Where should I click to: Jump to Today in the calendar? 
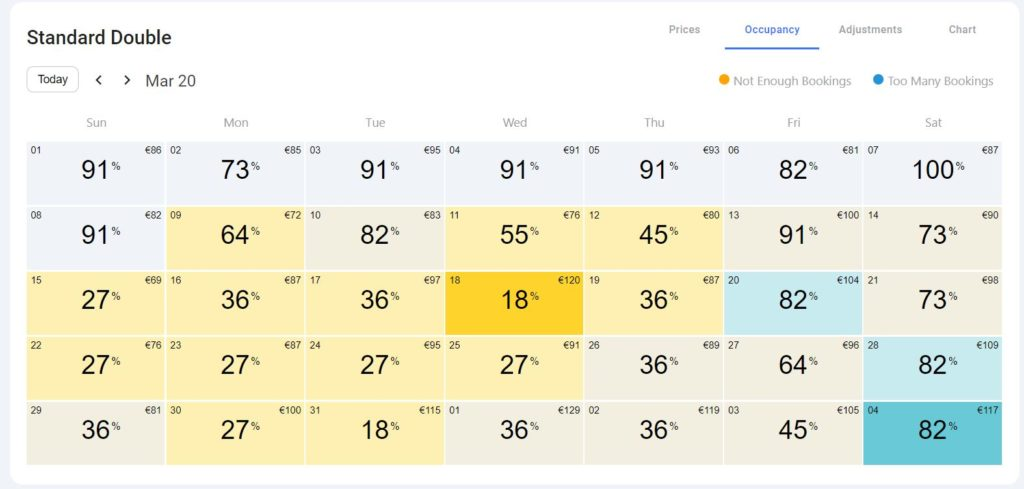click(x=53, y=80)
